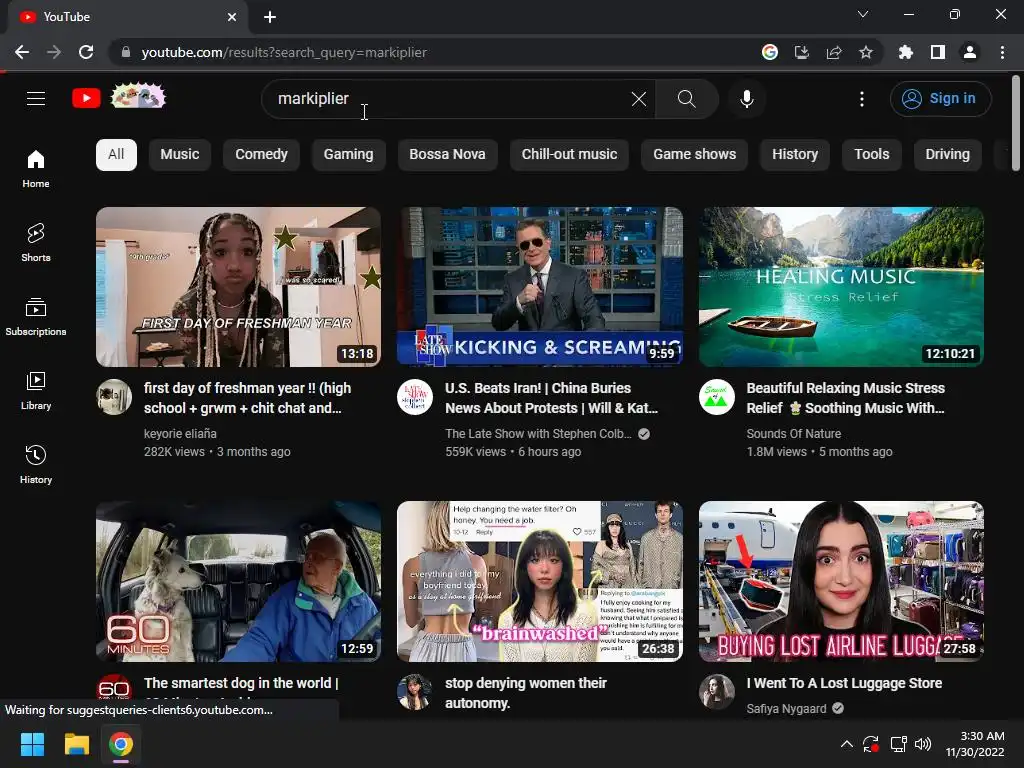Select the Tools filter chip

872,155
